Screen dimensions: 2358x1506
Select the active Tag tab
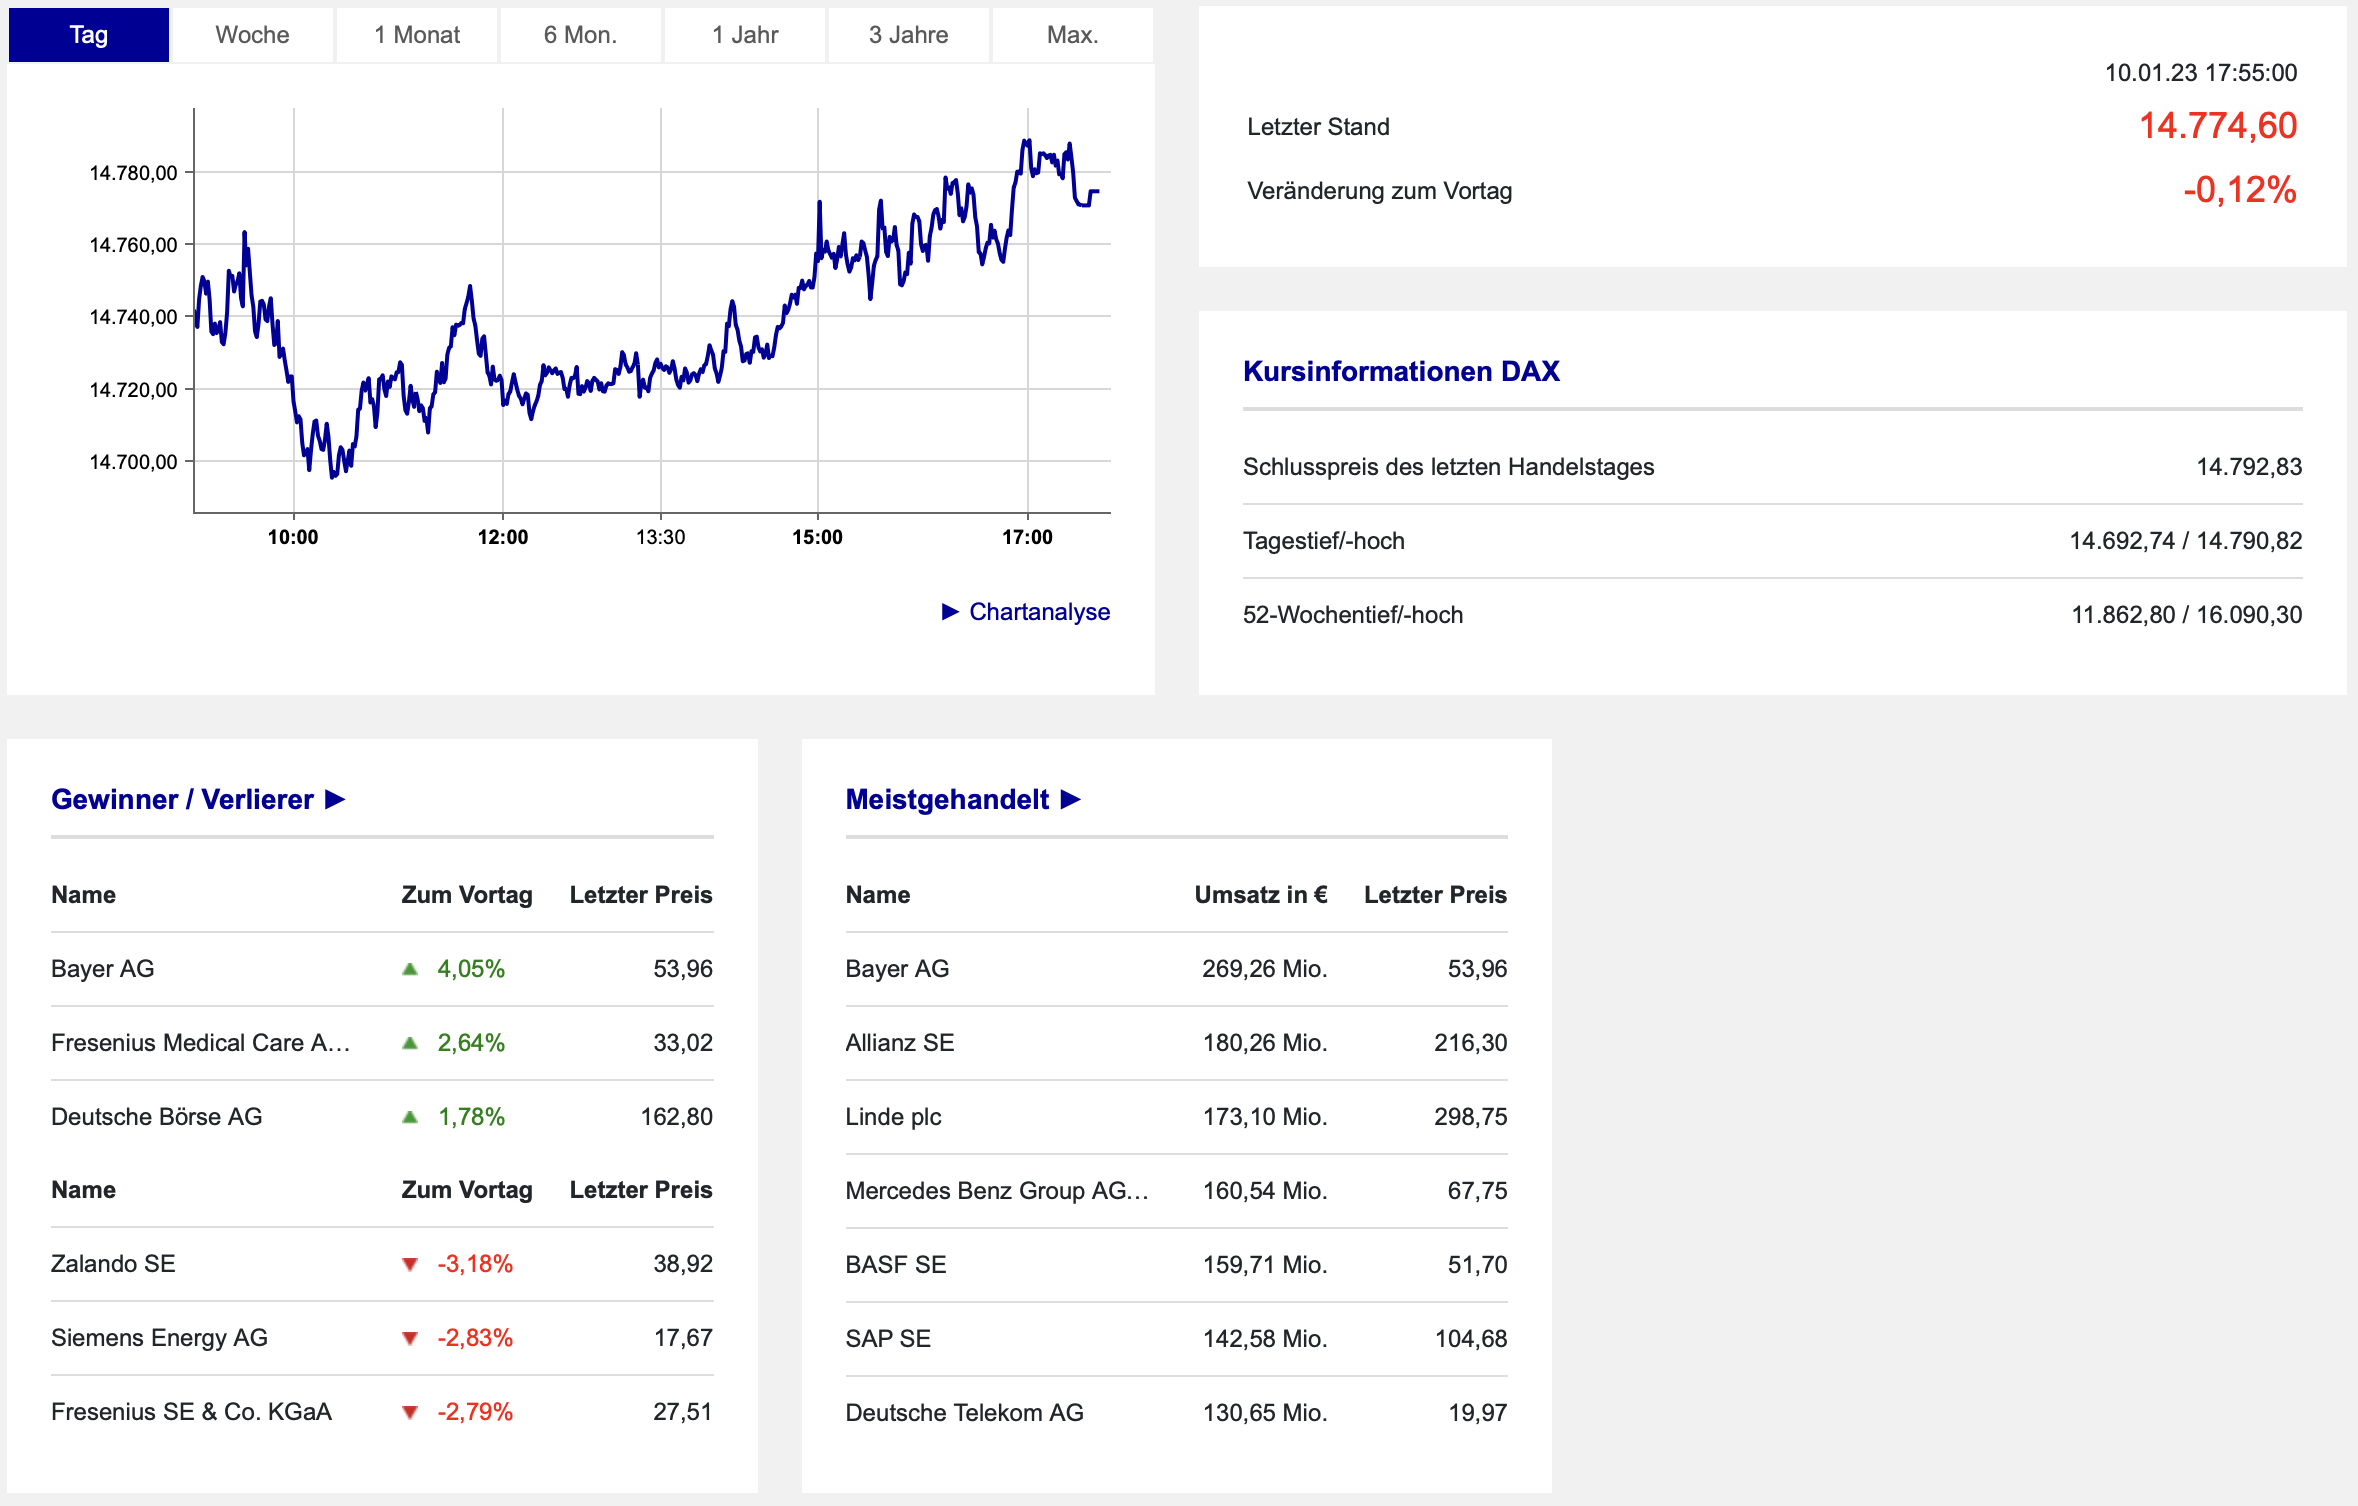[x=89, y=35]
